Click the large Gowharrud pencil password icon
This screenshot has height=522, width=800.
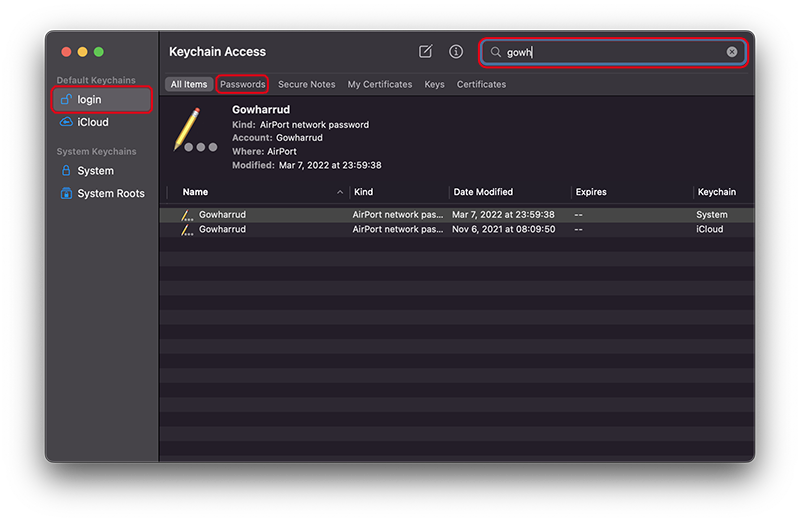pyautogui.click(x=195, y=130)
